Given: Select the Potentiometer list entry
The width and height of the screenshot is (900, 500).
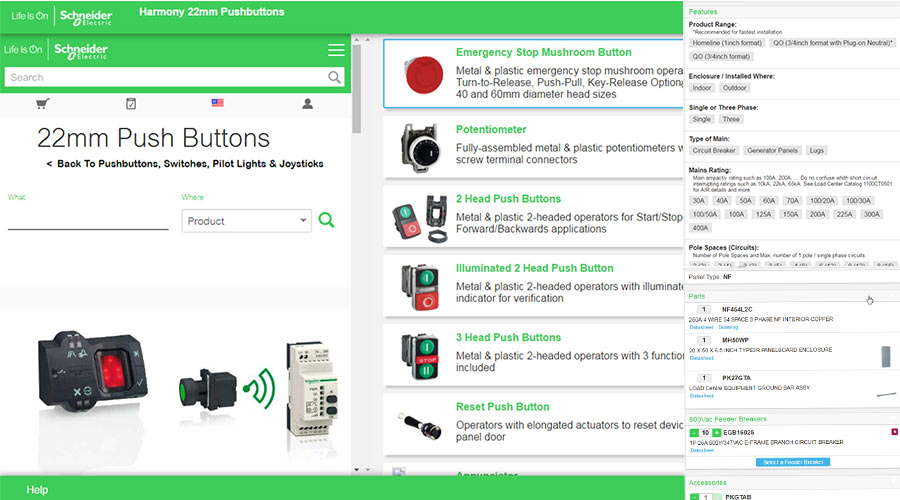Looking at the screenshot, I should [490, 130].
